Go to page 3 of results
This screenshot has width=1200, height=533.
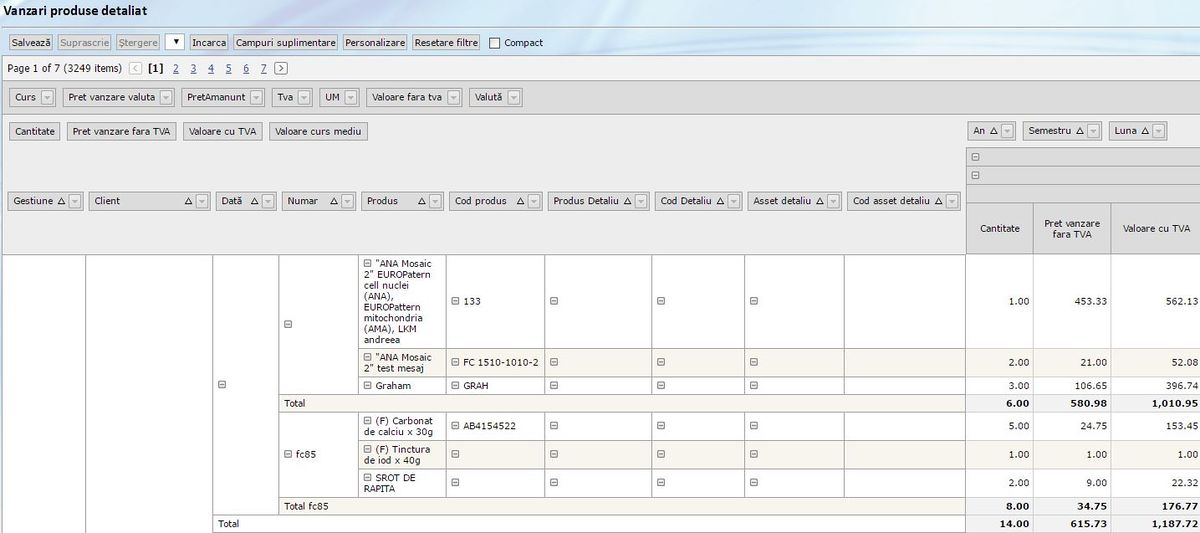(193, 69)
